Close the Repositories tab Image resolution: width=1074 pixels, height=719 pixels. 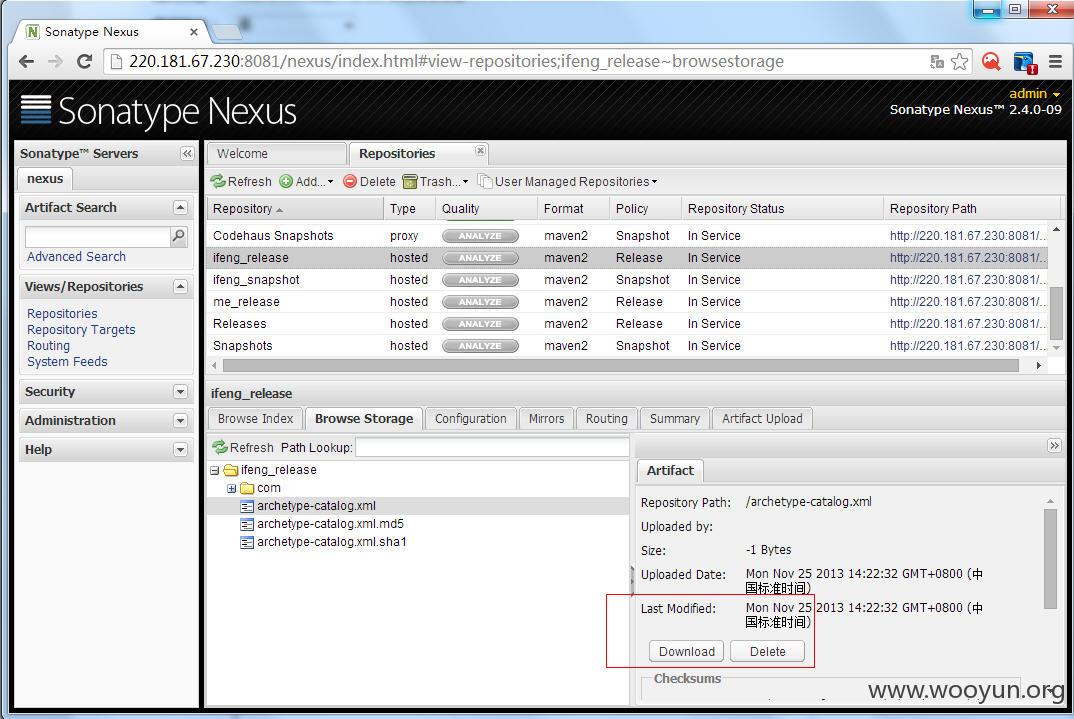(480, 150)
